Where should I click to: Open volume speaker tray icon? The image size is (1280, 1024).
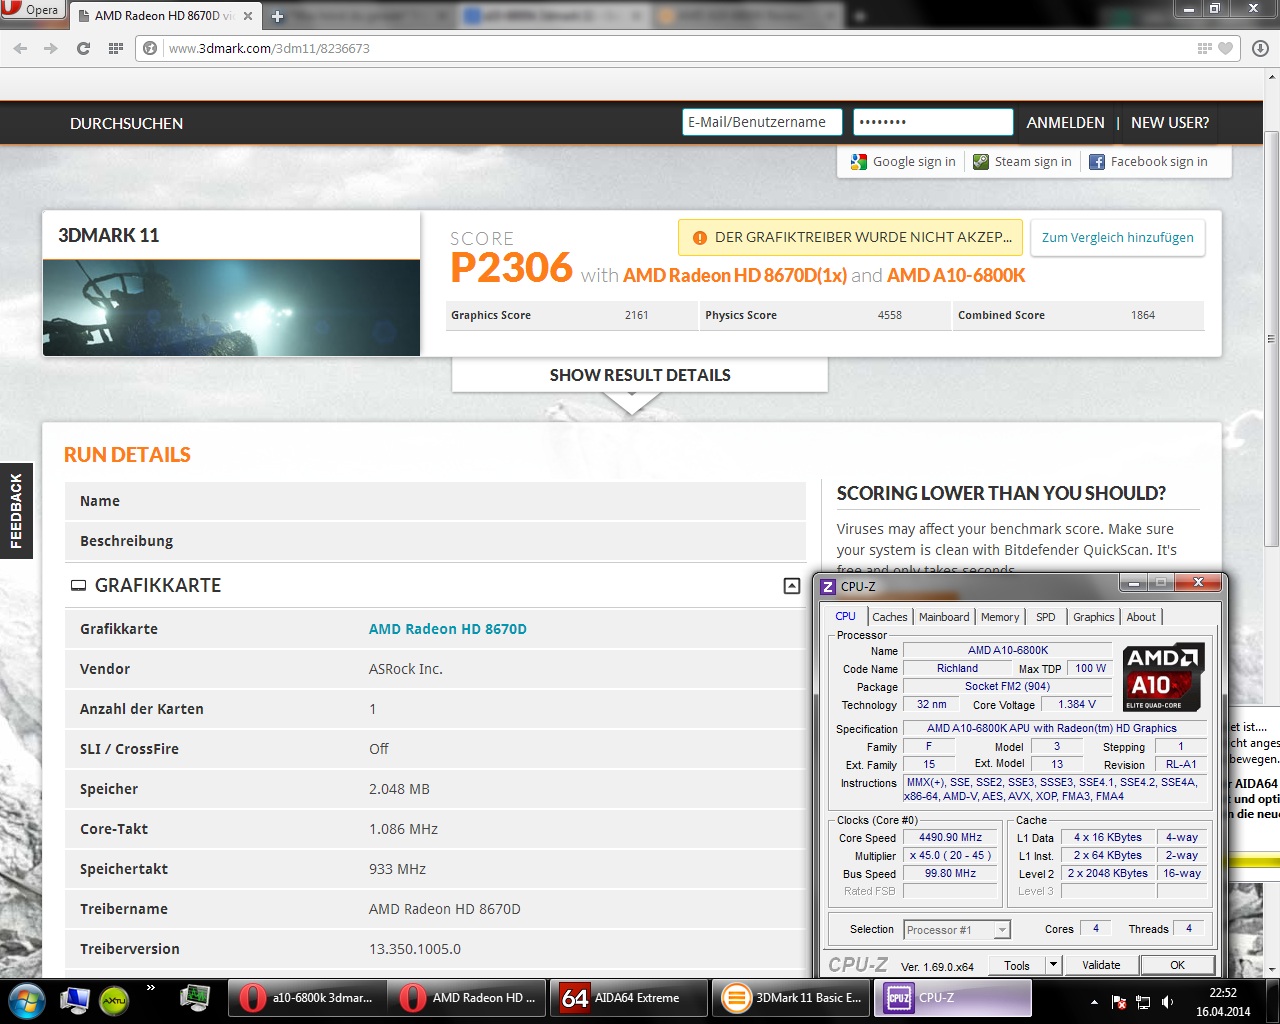pyautogui.click(x=1167, y=1002)
